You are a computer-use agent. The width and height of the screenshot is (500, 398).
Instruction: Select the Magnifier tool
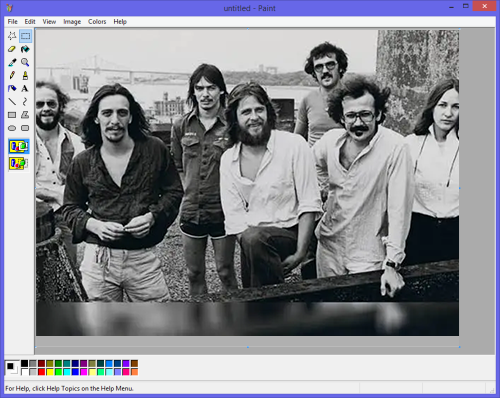pyautogui.click(x=25, y=62)
